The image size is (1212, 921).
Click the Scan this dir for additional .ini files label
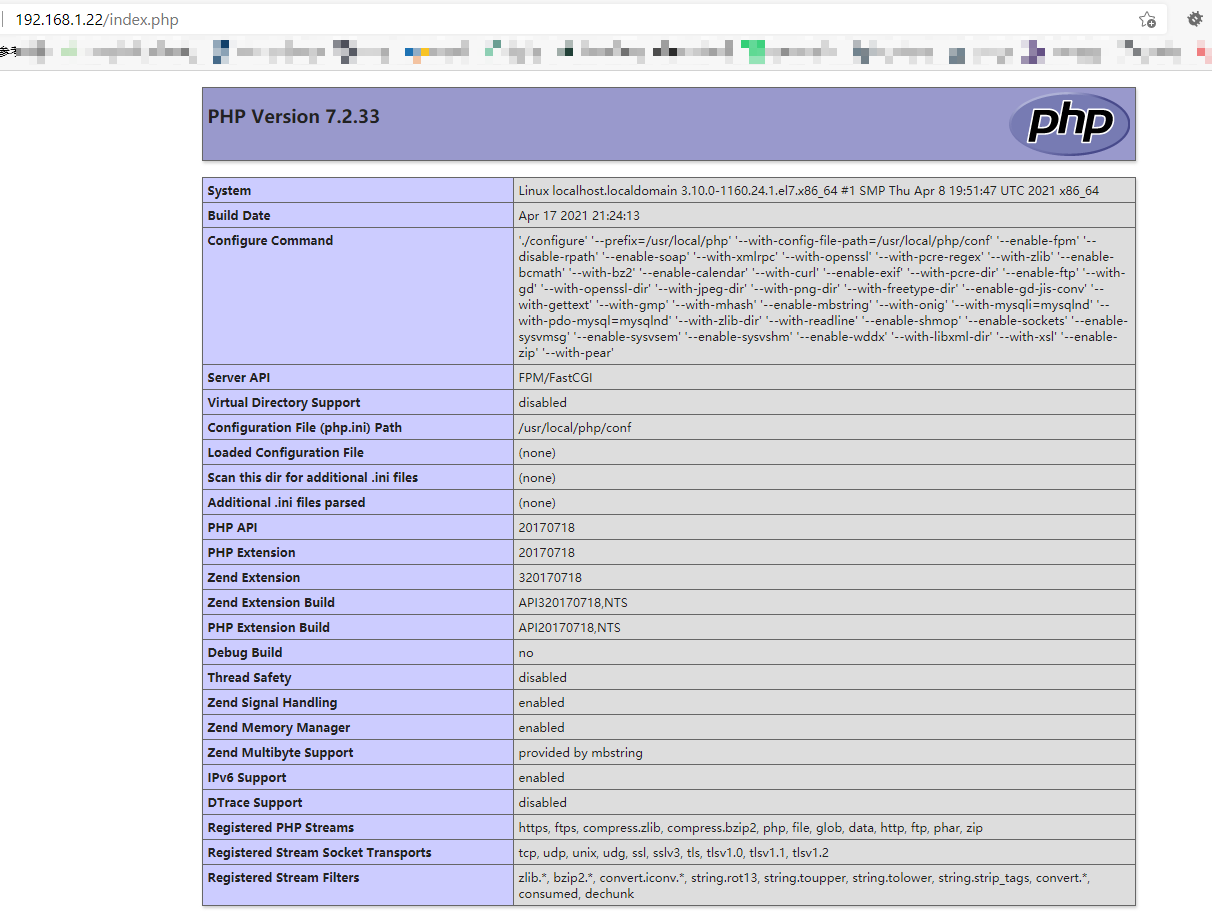(x=313, y=478)
